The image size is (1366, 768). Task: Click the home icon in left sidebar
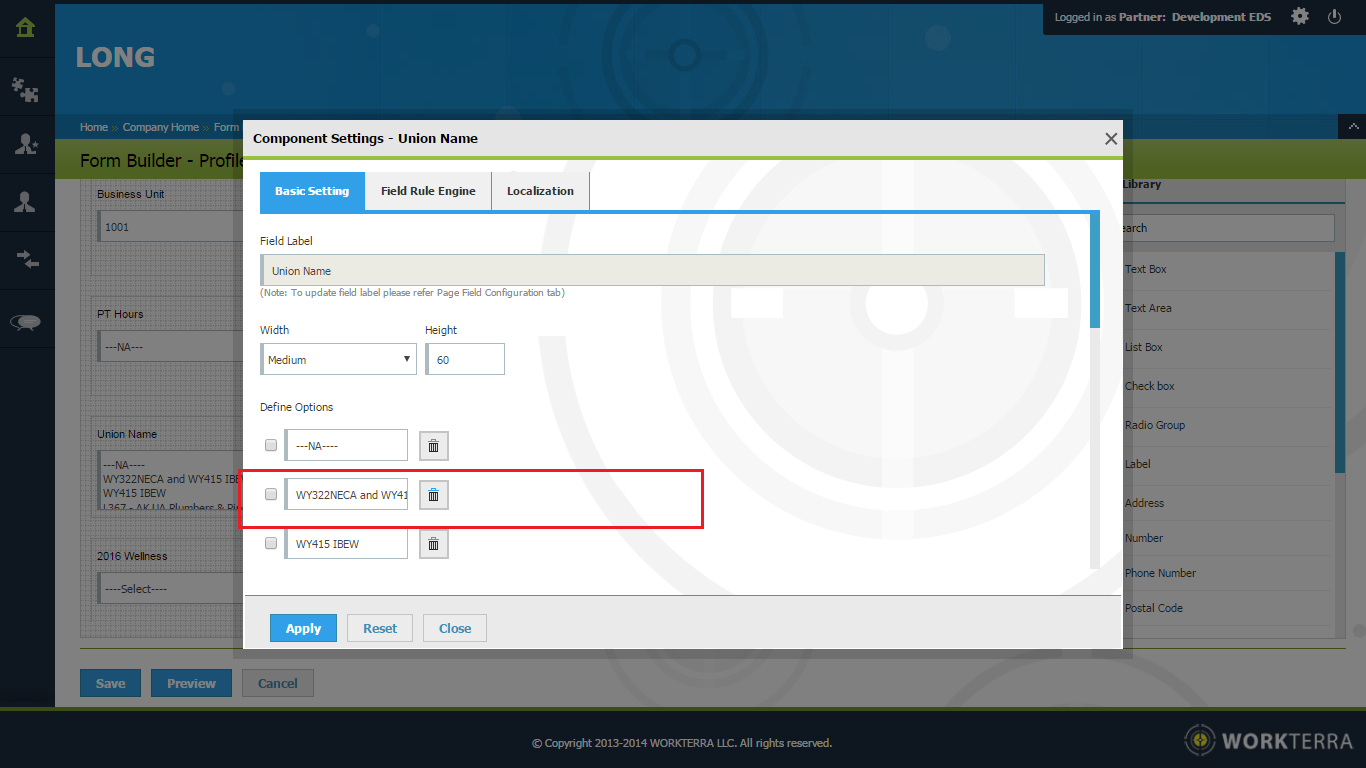pos(26,28)
